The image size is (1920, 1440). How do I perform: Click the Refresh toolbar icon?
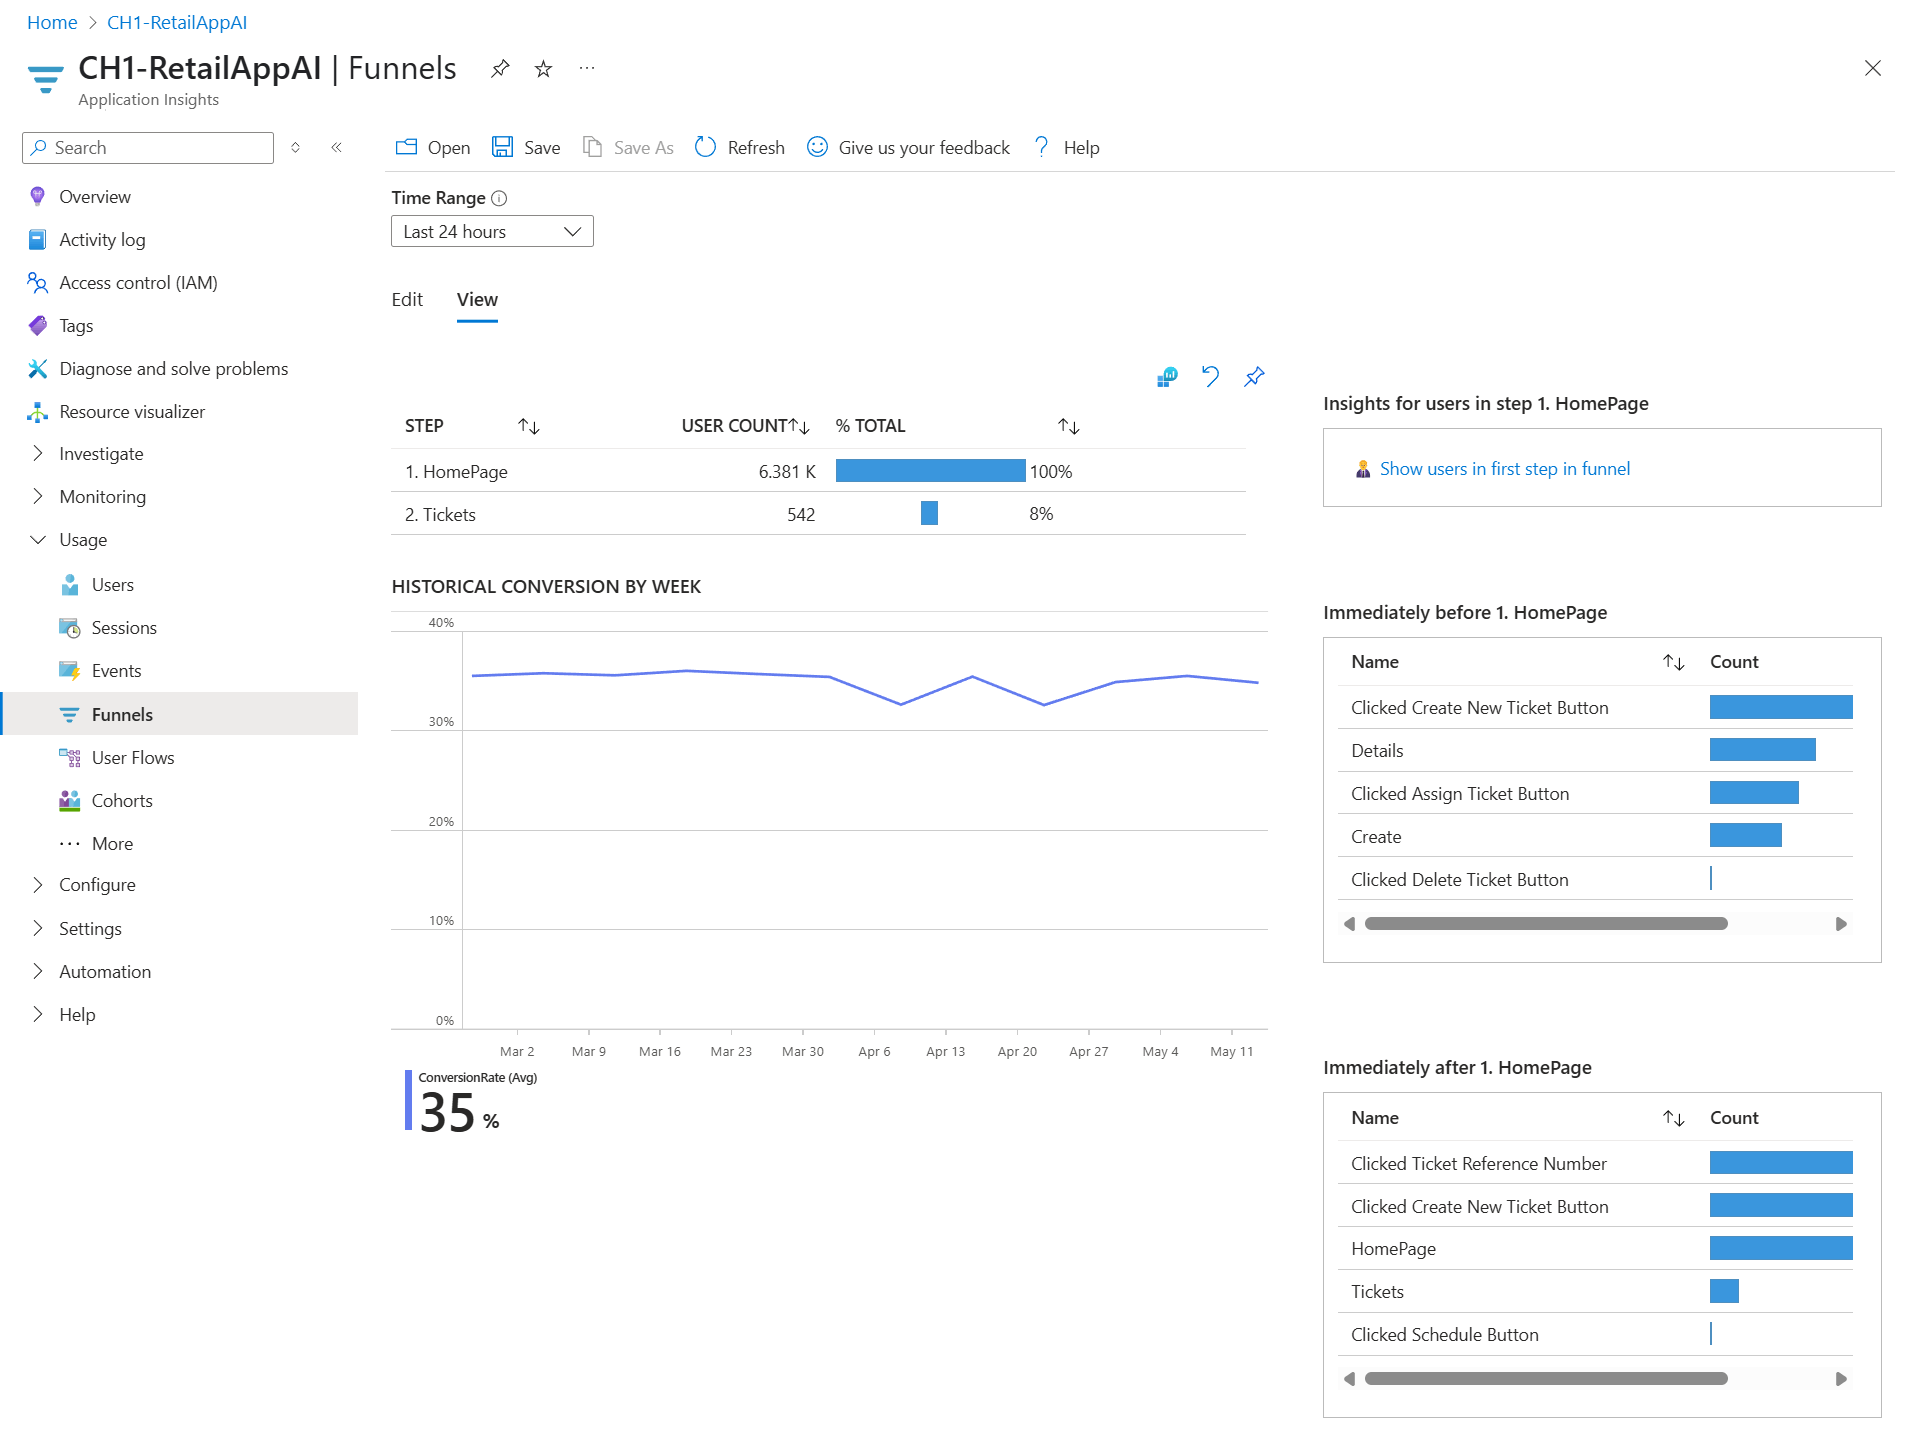coord(706,147)
